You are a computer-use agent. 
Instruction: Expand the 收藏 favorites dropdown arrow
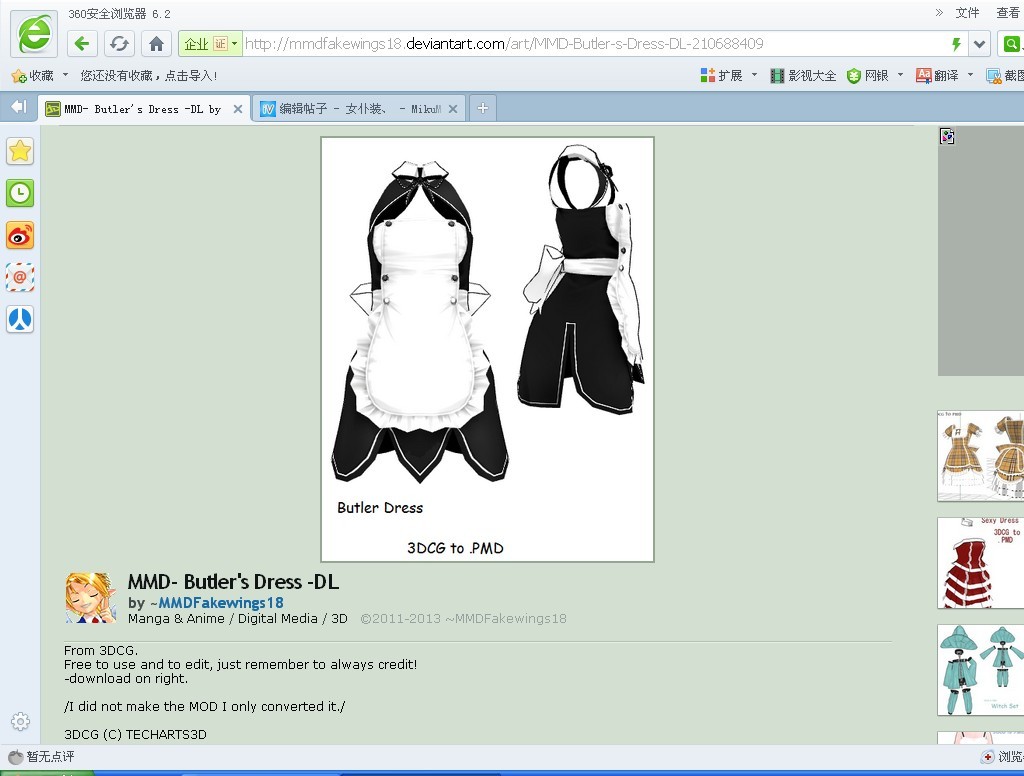65,75
